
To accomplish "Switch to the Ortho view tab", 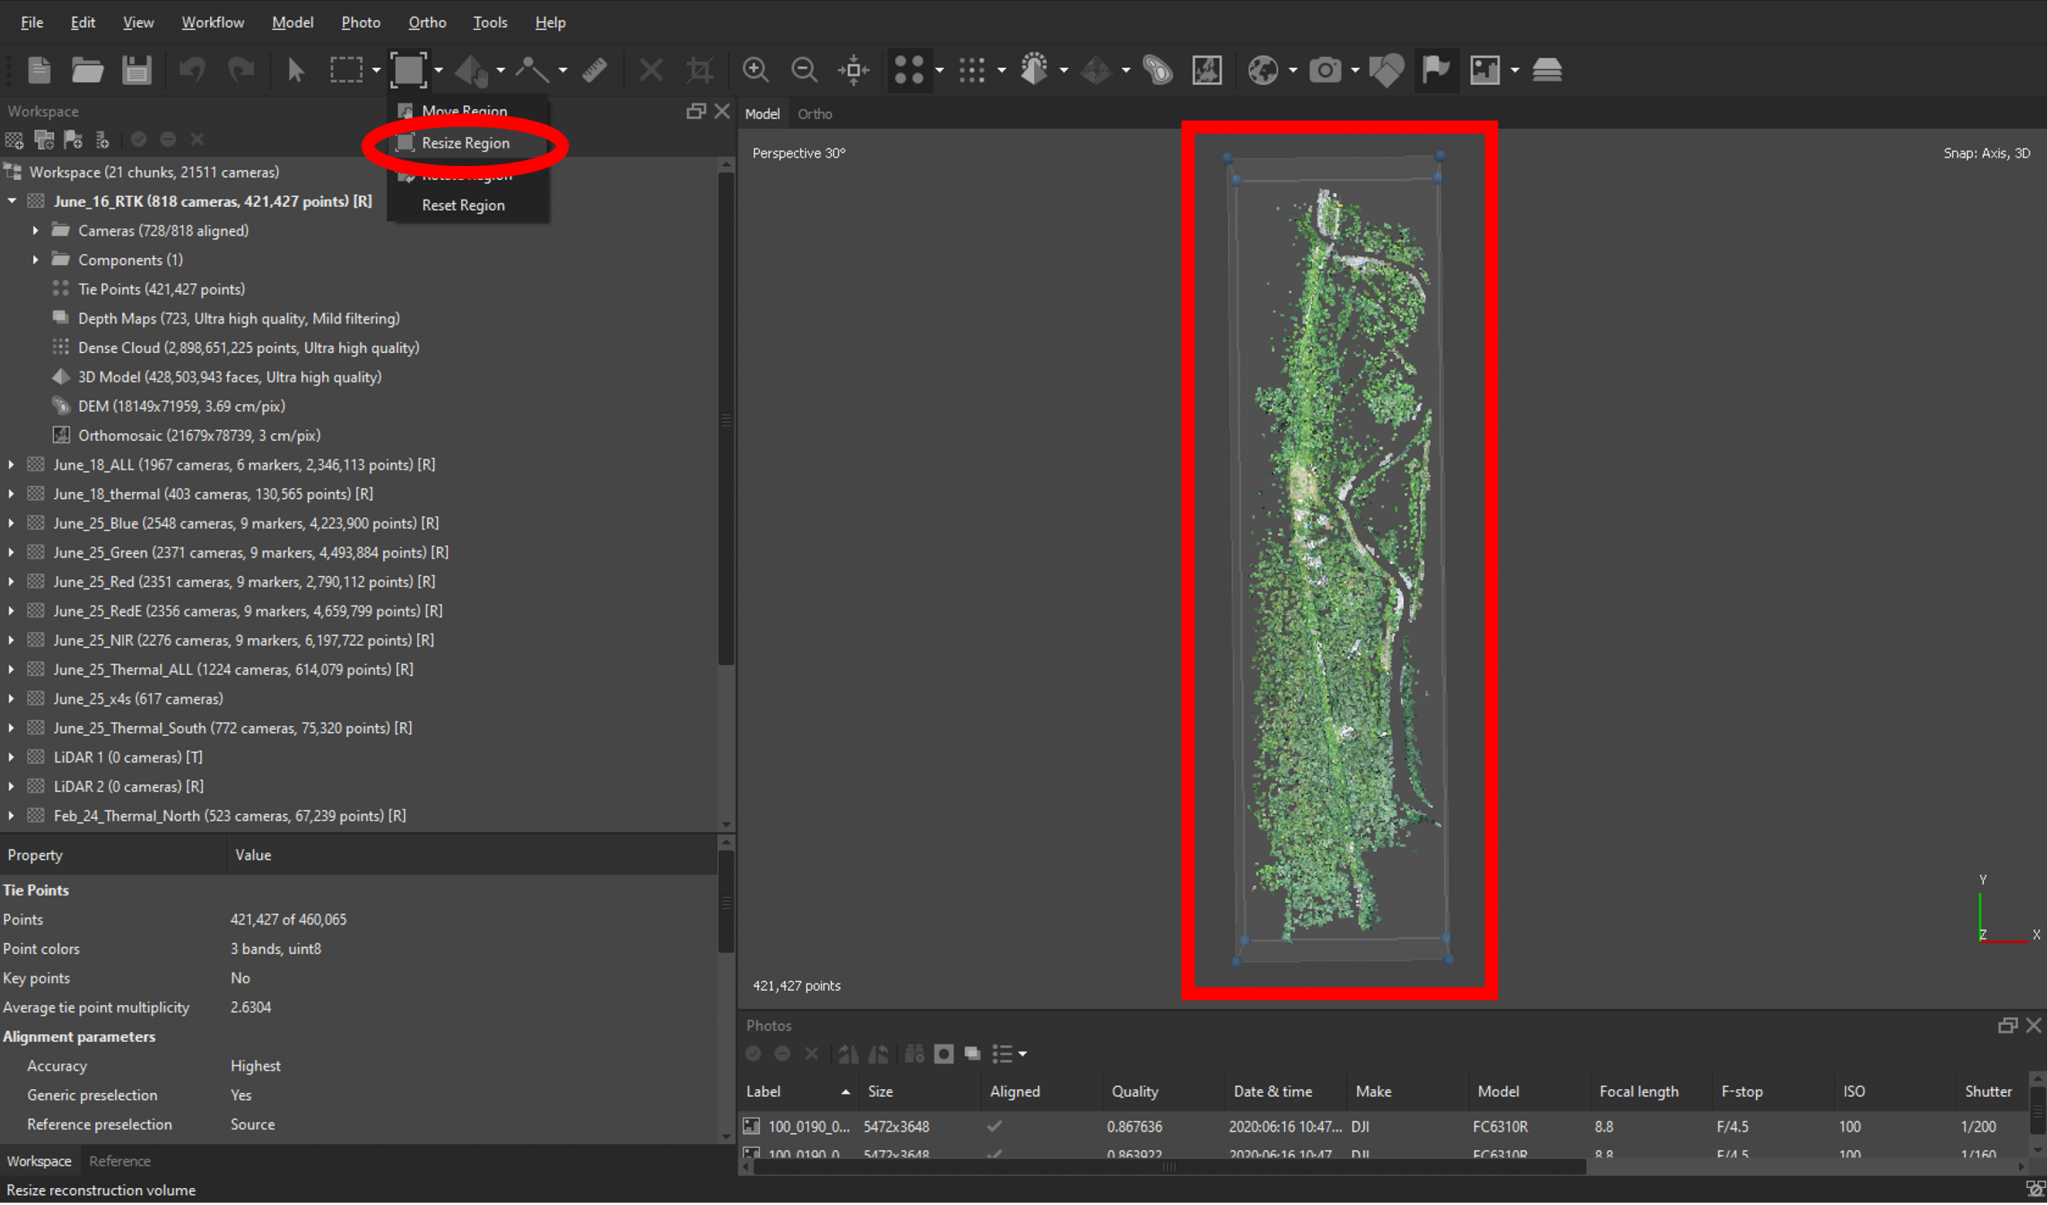I will [x=814, y=113].
